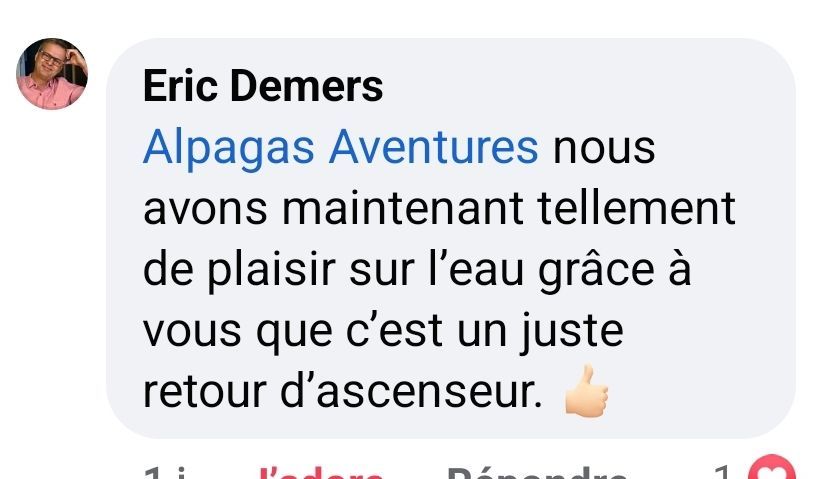Click the red heart reaction icon
The height and width of the screenshot is (479, 831).
coord(772,468)
